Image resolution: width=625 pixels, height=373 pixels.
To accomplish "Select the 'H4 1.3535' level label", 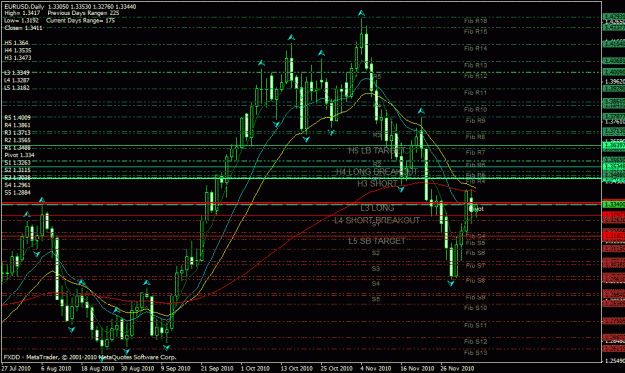I will pyautogui.click(x=18, y=50).
